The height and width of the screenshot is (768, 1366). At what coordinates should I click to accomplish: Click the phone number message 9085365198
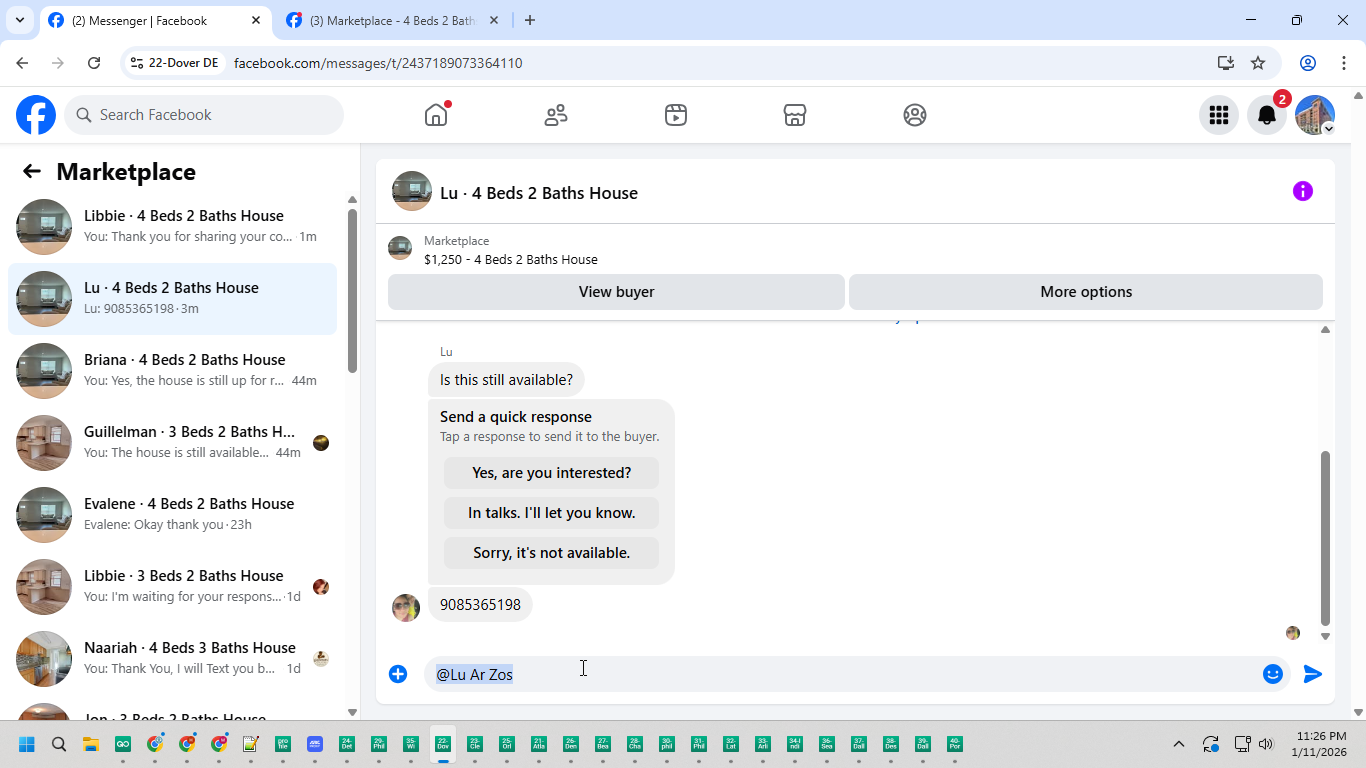pyautogui.click(x=480, y=605)
